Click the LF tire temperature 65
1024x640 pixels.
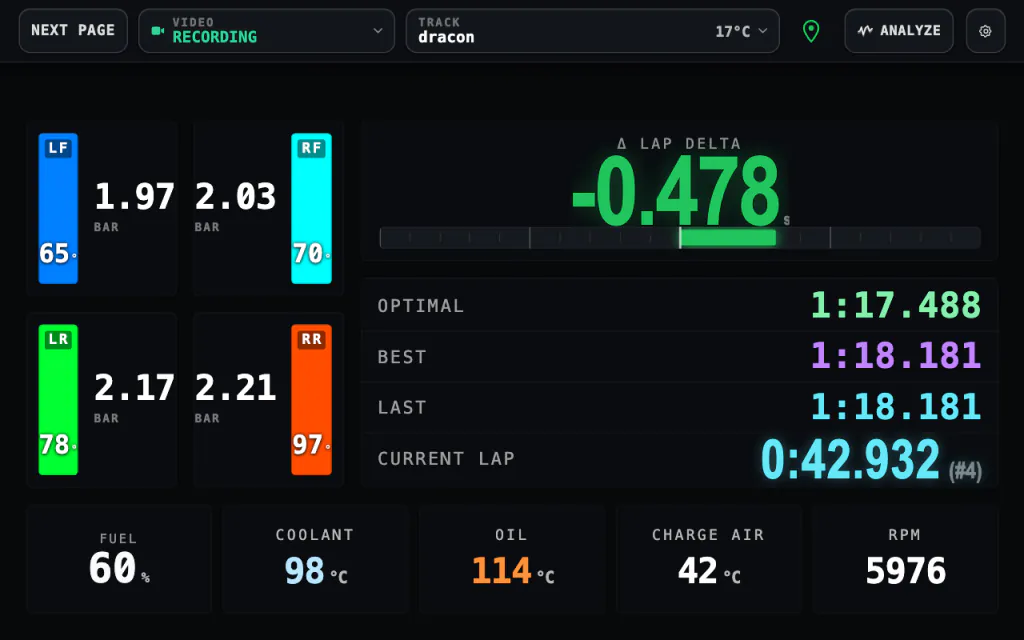pyautogui.click(x=57, y=253)
